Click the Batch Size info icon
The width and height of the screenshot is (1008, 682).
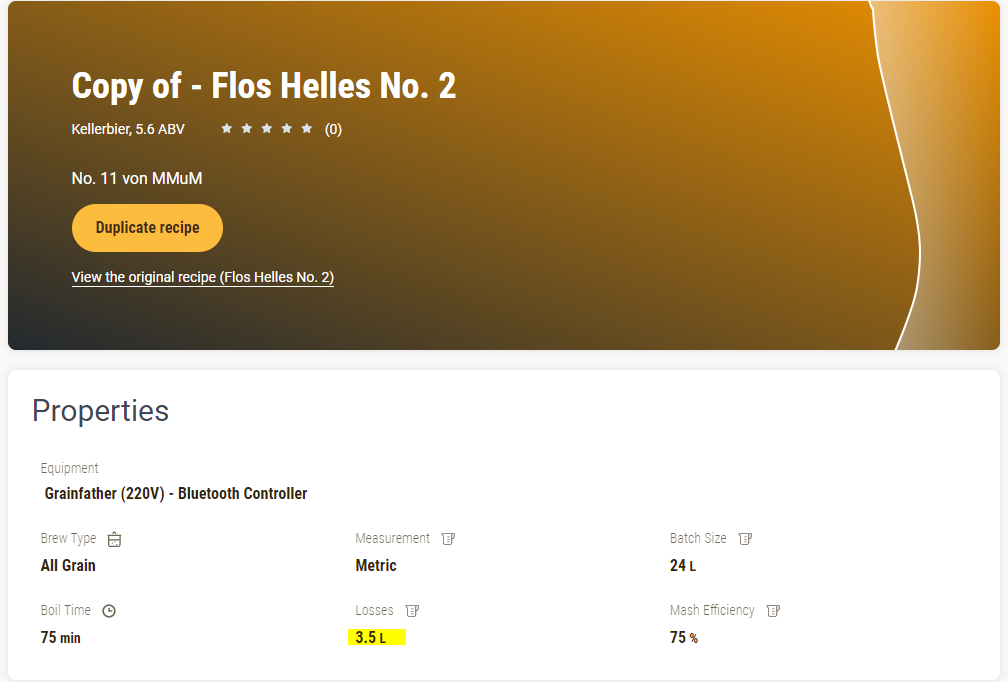coord(745,539)
